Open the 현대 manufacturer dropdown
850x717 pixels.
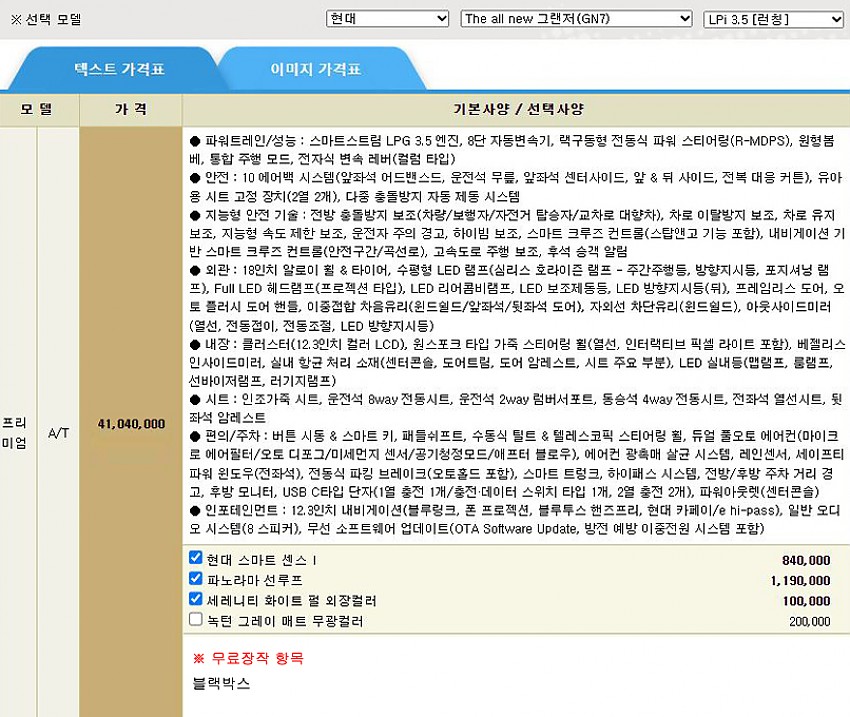388,19
